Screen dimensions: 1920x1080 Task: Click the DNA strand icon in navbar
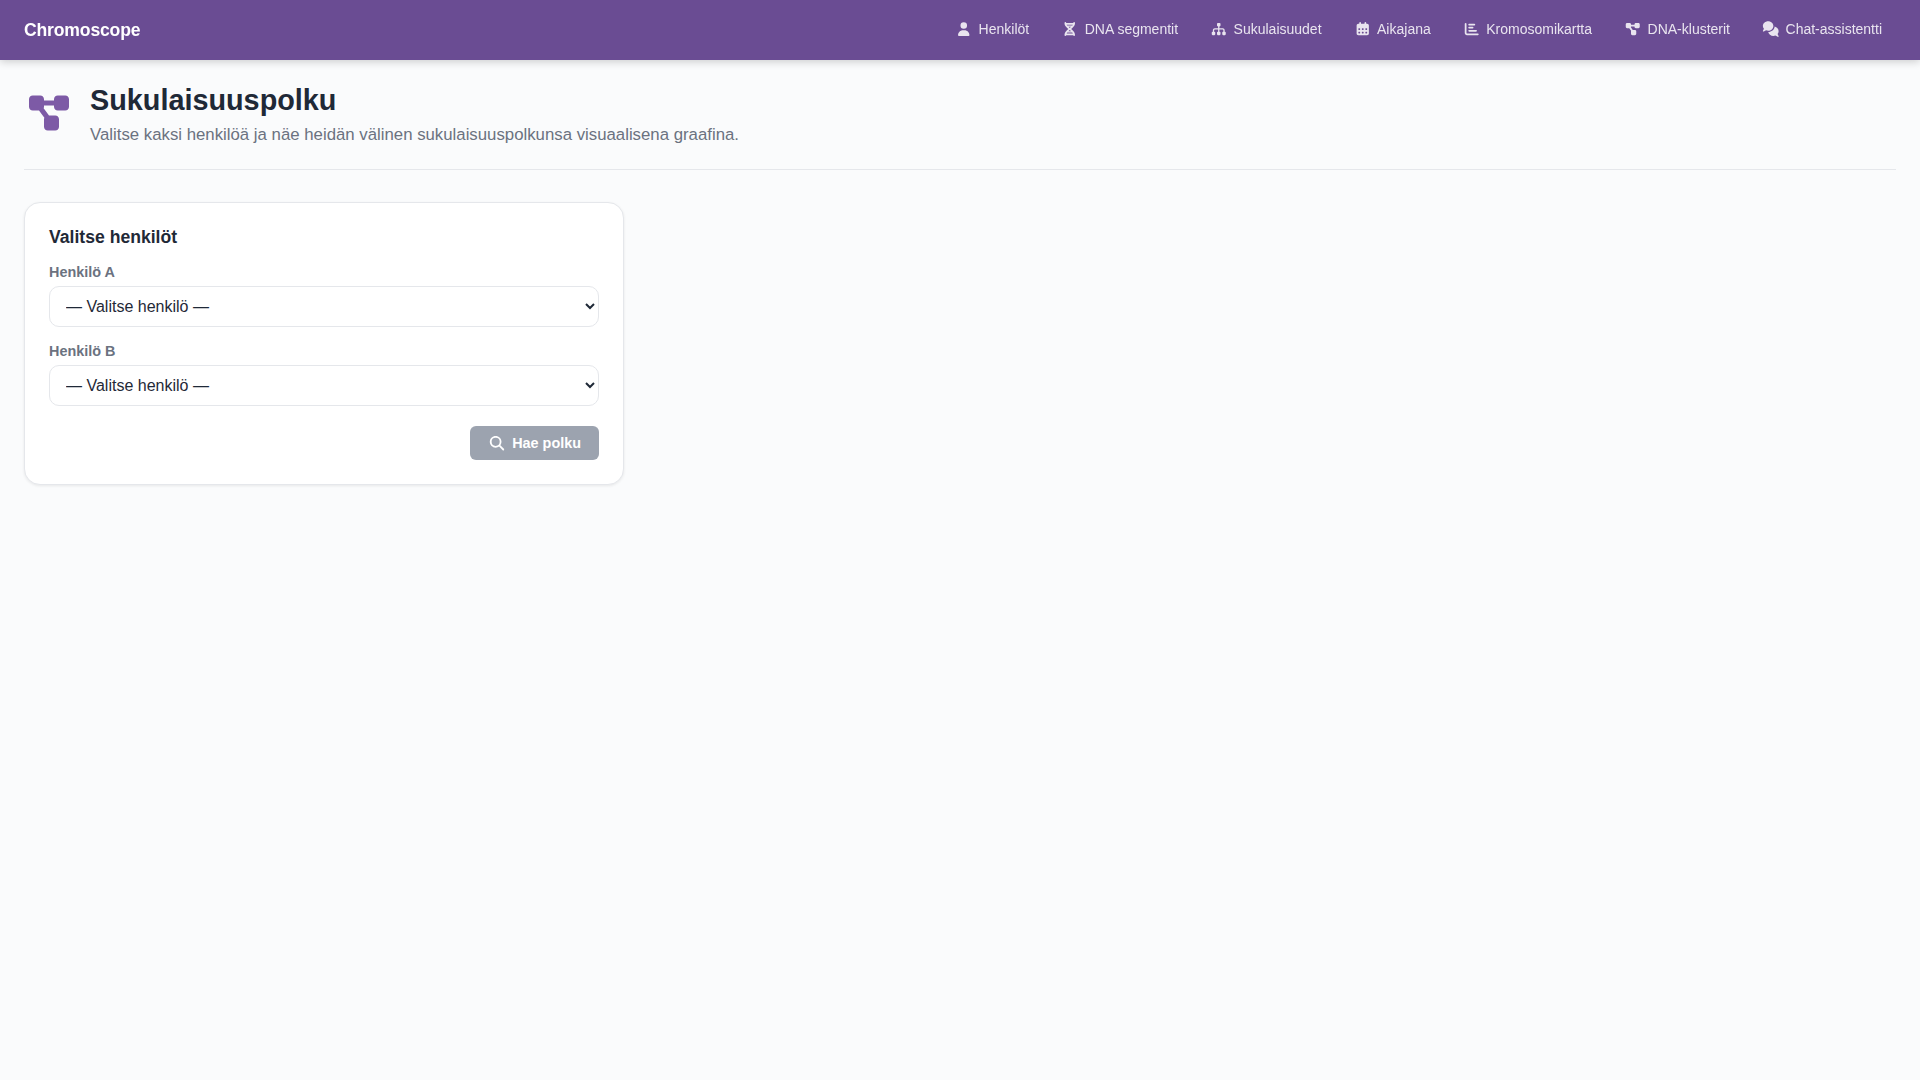1069,30
